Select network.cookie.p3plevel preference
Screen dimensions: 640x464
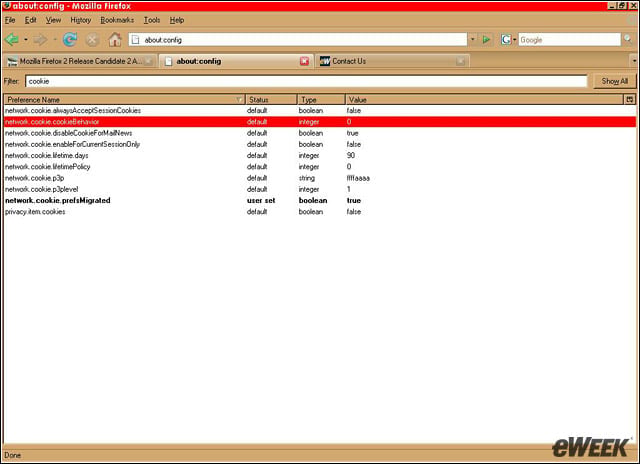(320, 189)
